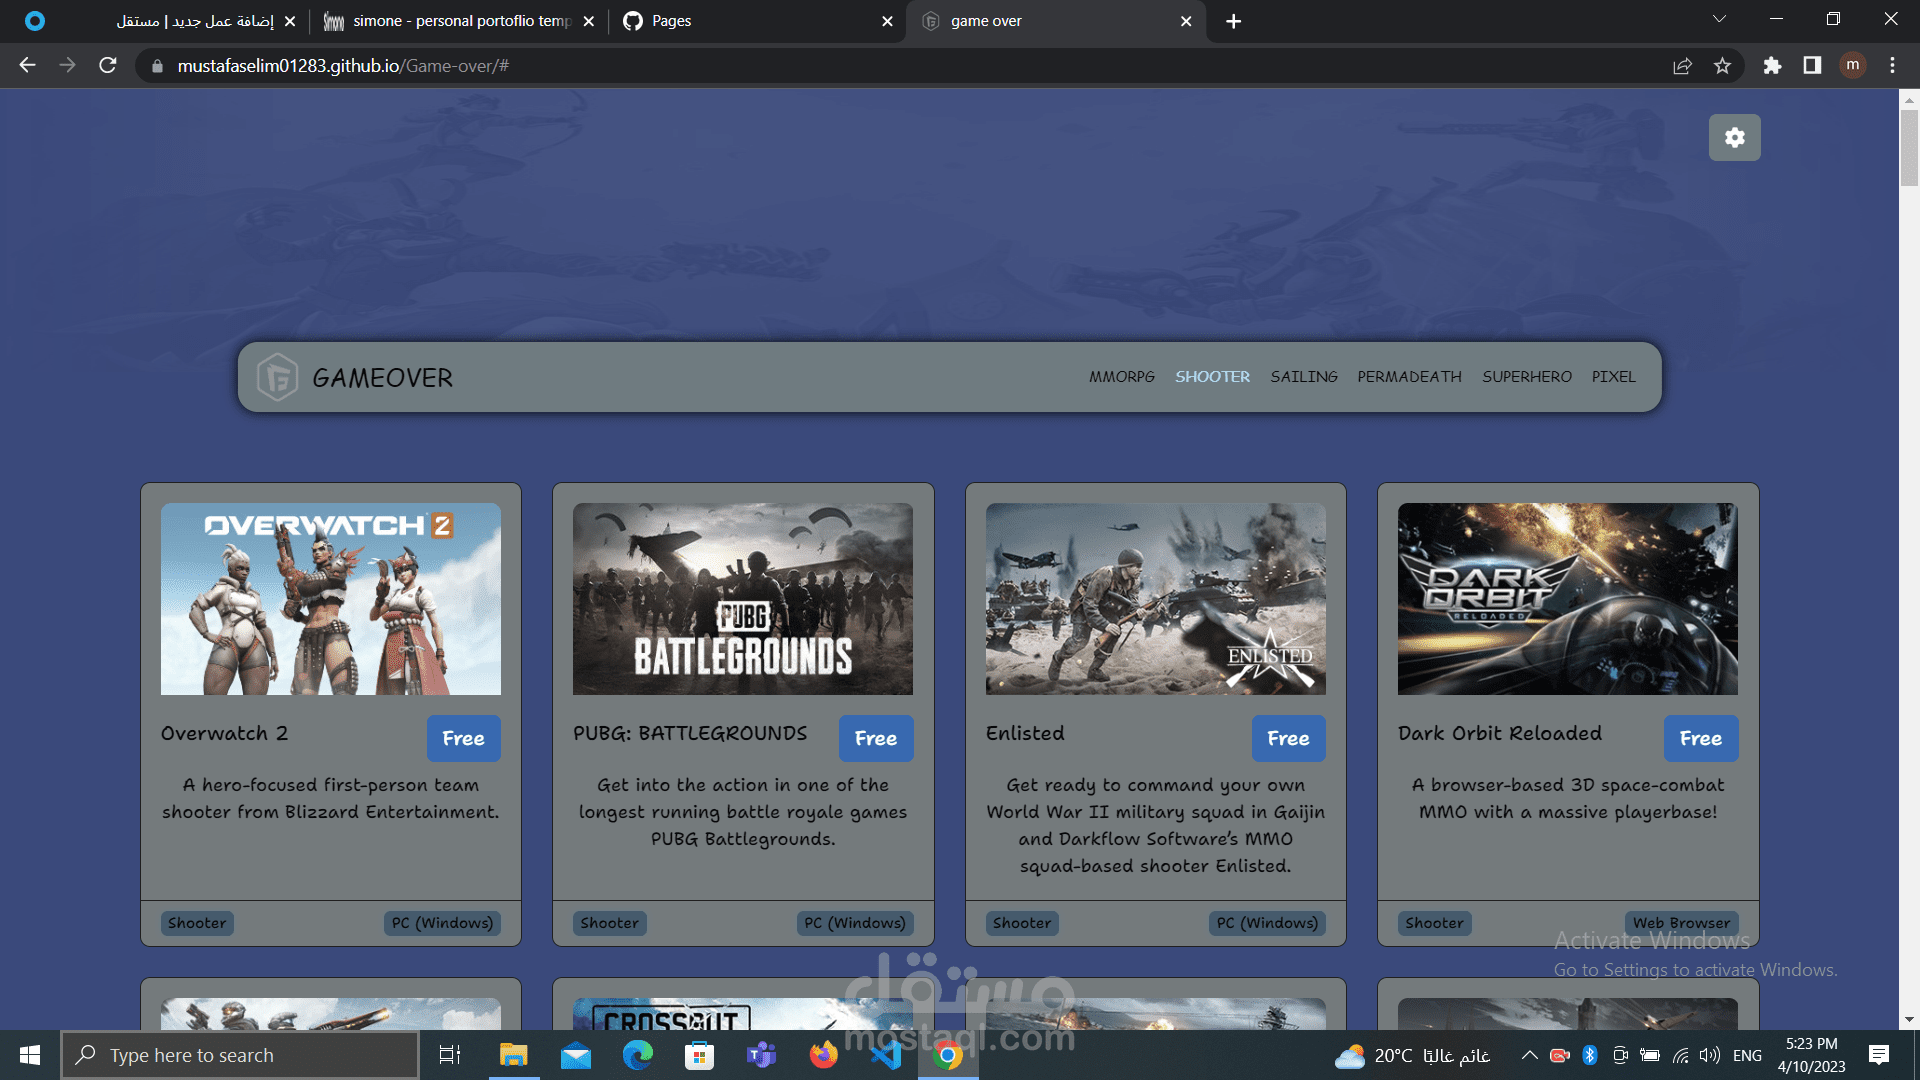This screenshot has height=1080, width=1920.
Task: Switch to the PERMADEATH category
Action: tap(1409, 377)
